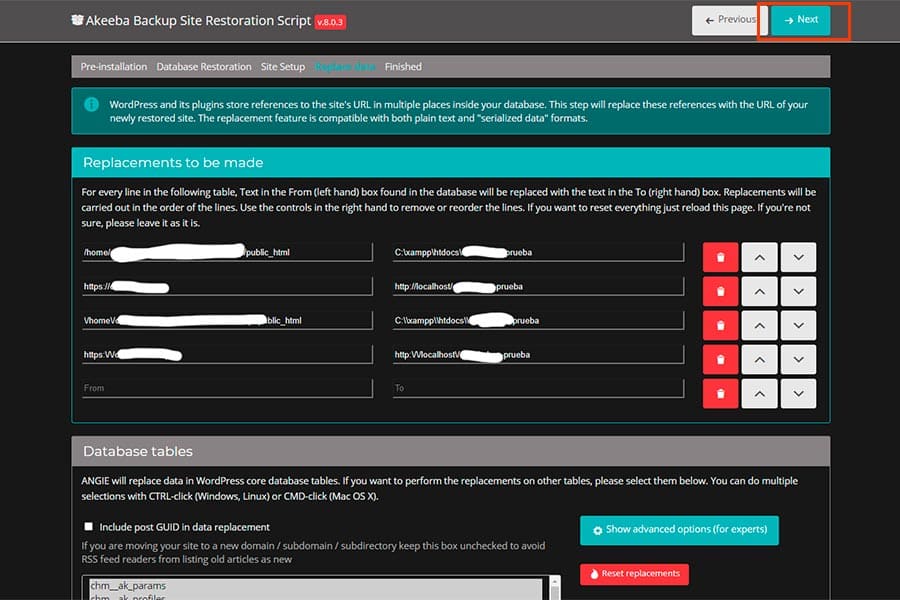Delete the escaped https:\/\/ replacement row

pos(720,360)
